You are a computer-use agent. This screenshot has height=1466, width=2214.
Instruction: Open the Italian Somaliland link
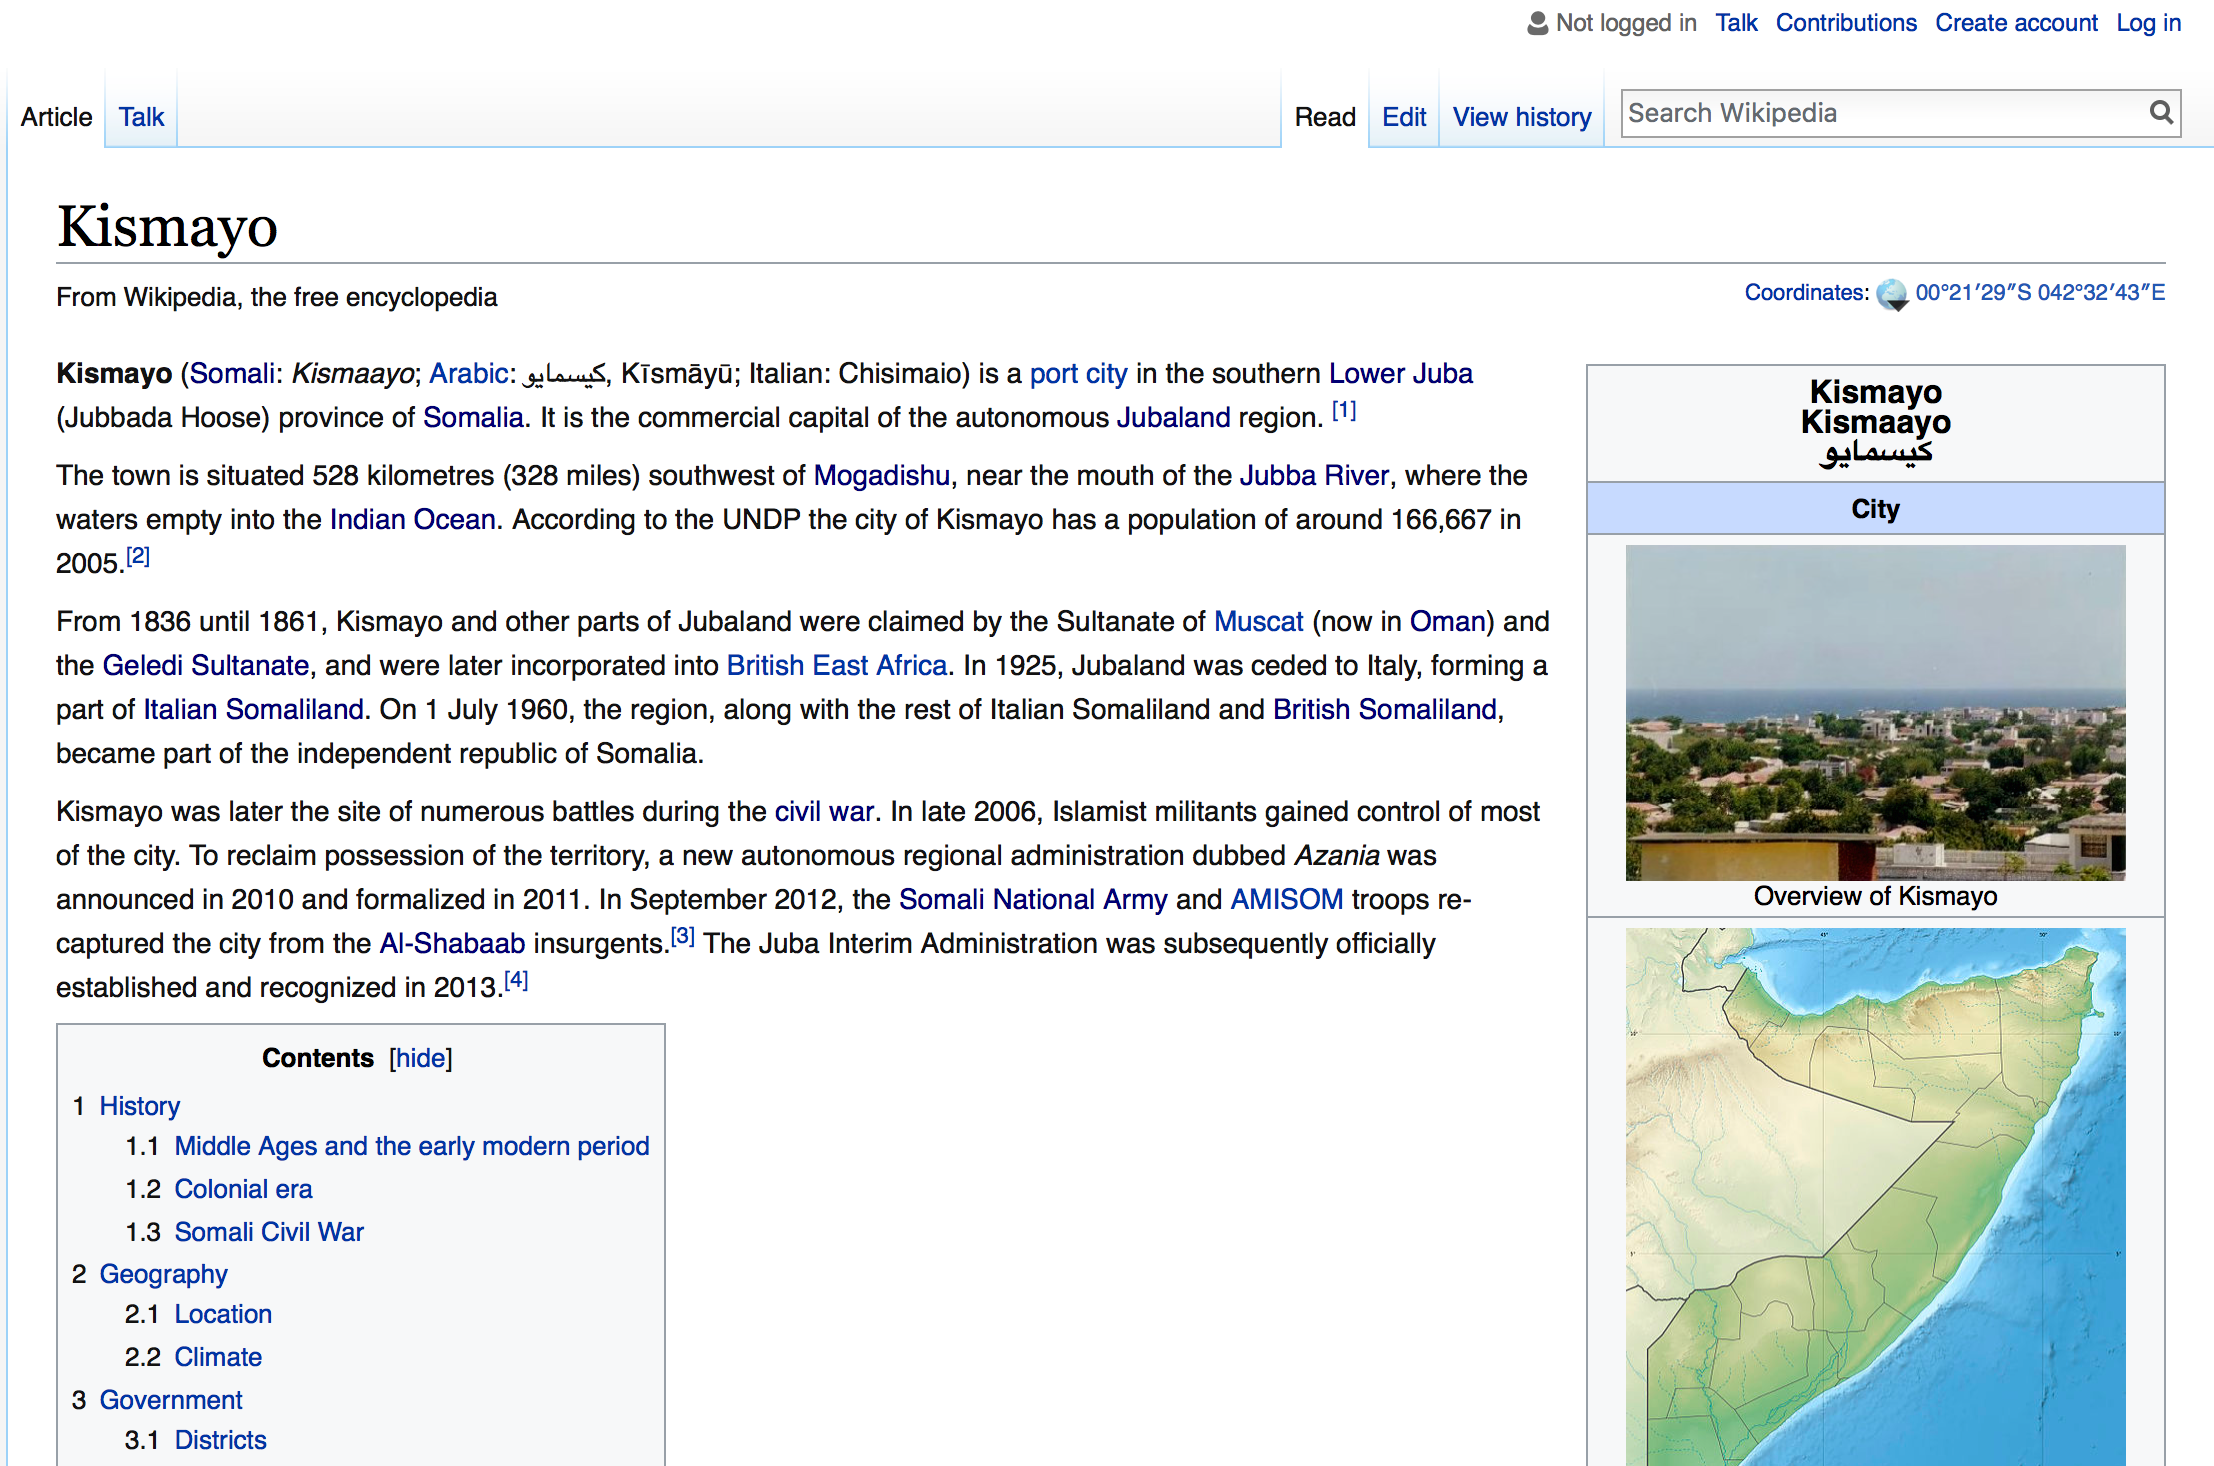[253, 709]
